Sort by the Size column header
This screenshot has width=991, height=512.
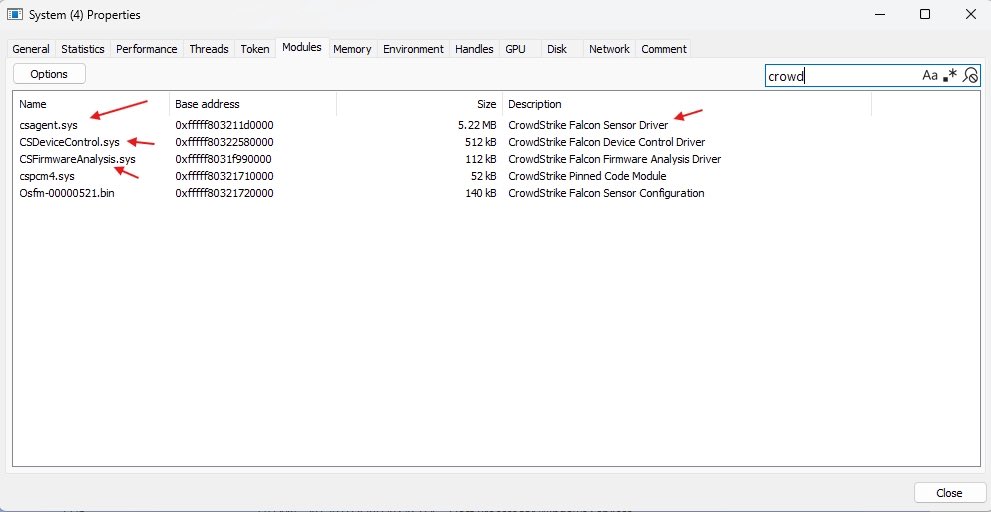[420, 104]
